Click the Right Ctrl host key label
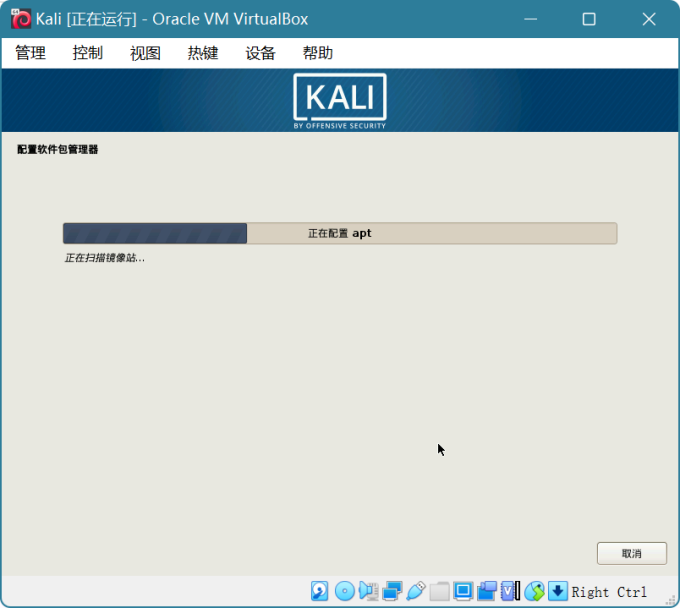This screenshot has height=609, width=681. [x=609, y=592]
